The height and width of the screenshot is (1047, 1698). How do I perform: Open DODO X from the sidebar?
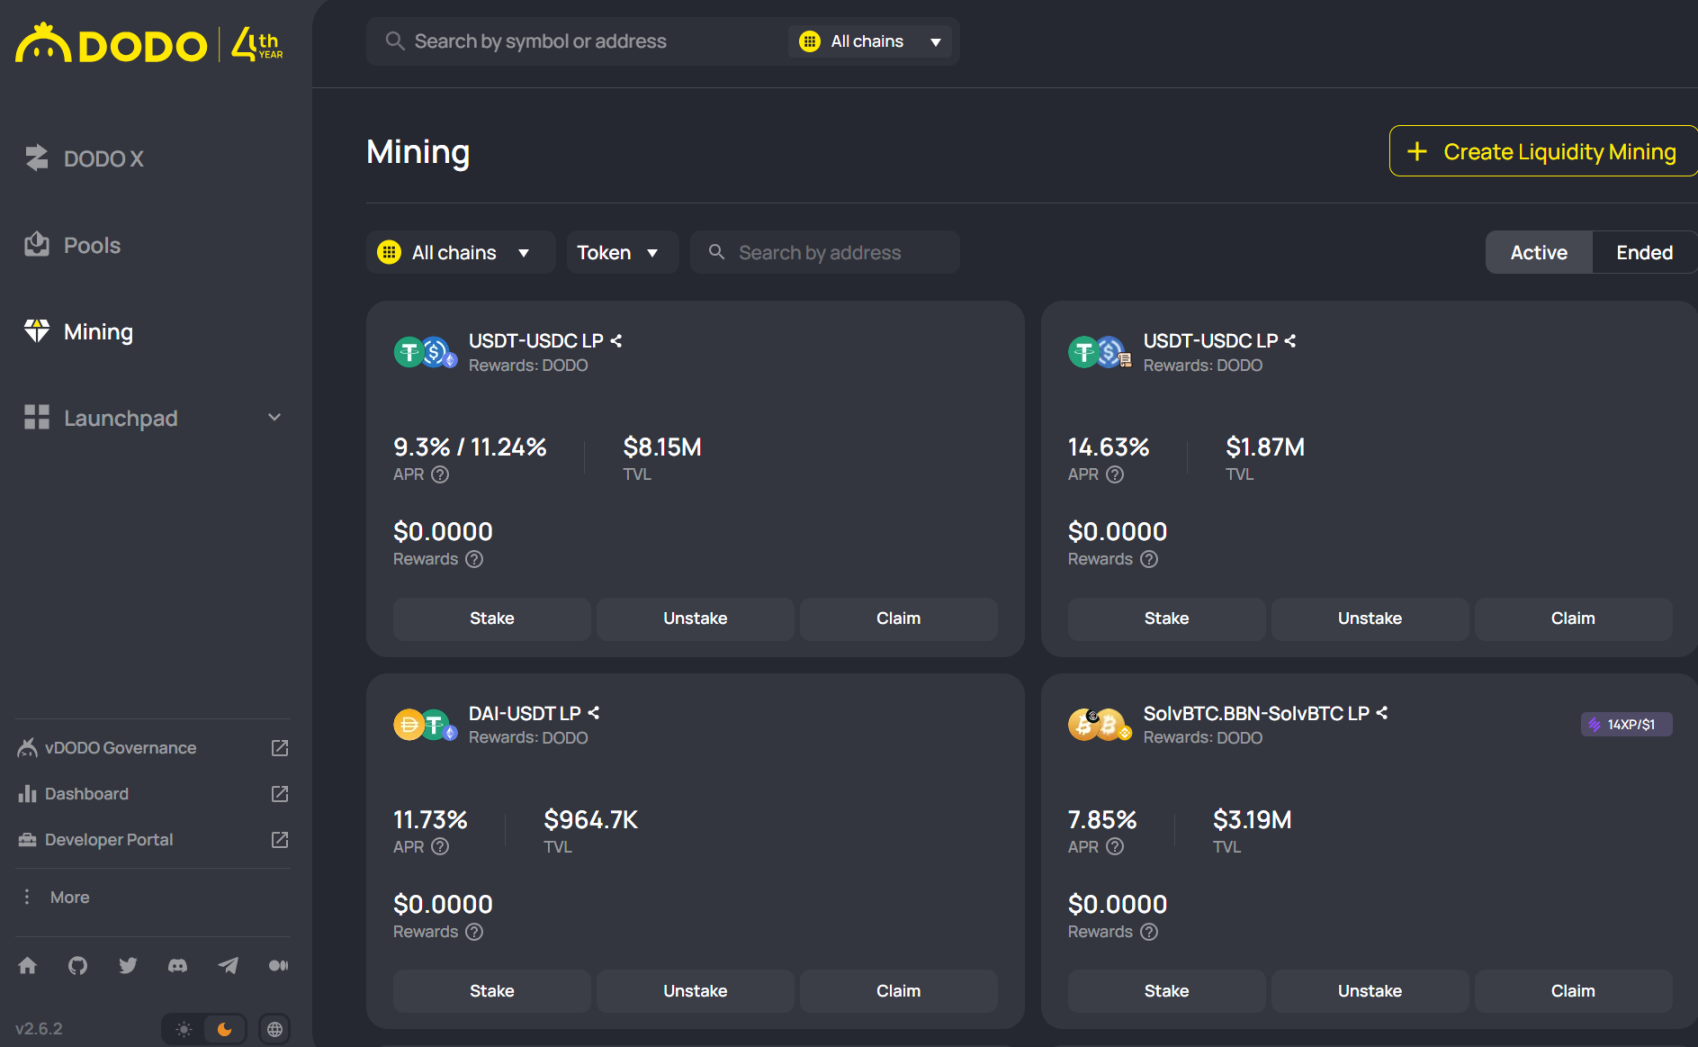click(84, 158)
